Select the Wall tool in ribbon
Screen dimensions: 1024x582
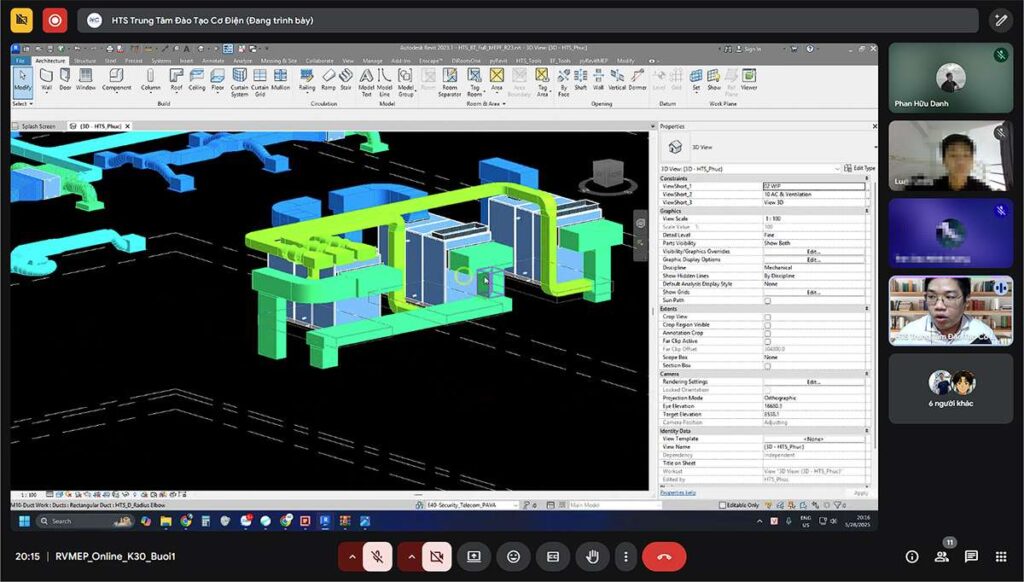tap(46, 79)
